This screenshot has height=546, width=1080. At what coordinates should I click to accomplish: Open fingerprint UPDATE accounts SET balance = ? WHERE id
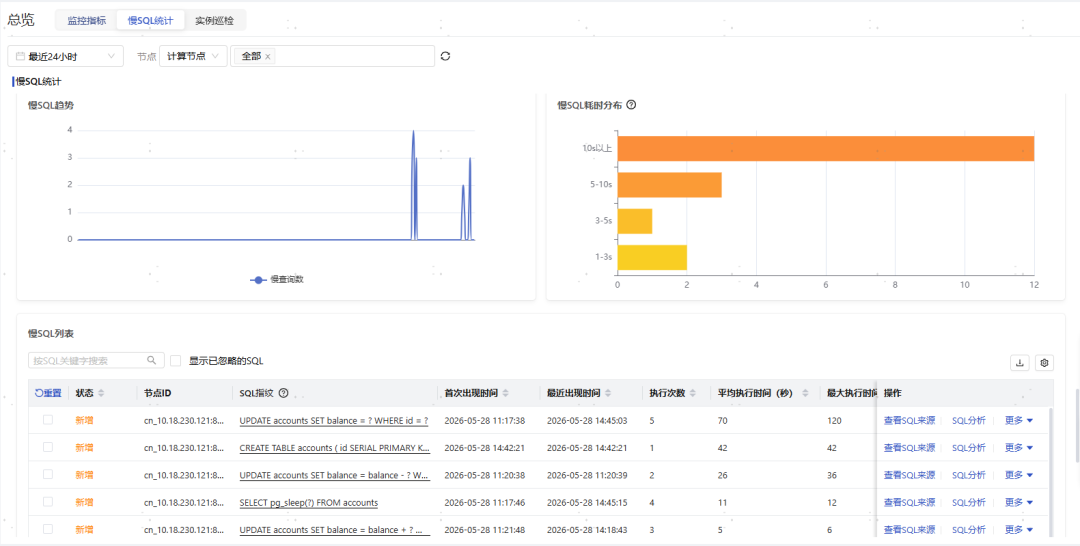[x=334, y=420]
